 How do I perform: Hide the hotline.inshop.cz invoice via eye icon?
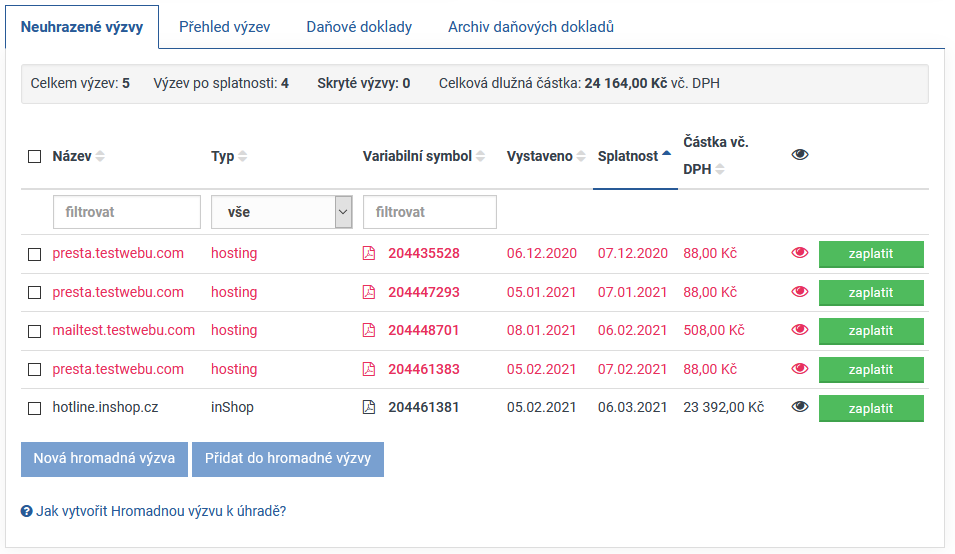(x=799, y=408)
